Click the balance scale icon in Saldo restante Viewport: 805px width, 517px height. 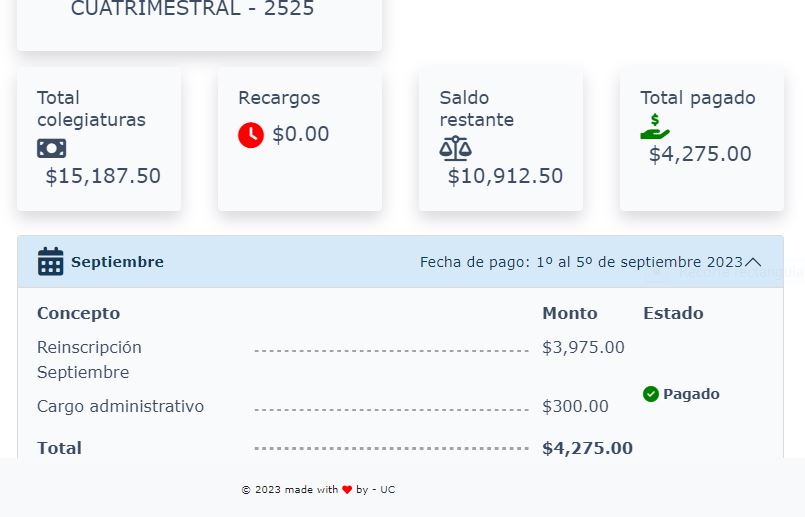[455, 148]
